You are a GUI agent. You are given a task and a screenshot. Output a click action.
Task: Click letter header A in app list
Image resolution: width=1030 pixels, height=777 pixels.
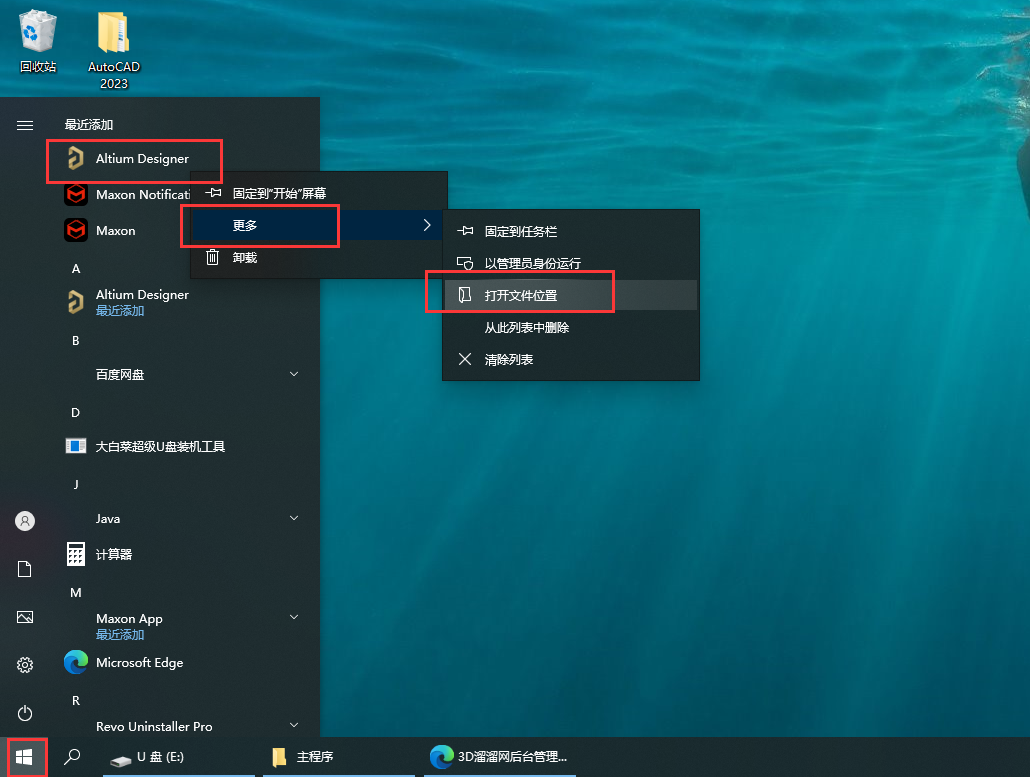[x=76, y=269]
